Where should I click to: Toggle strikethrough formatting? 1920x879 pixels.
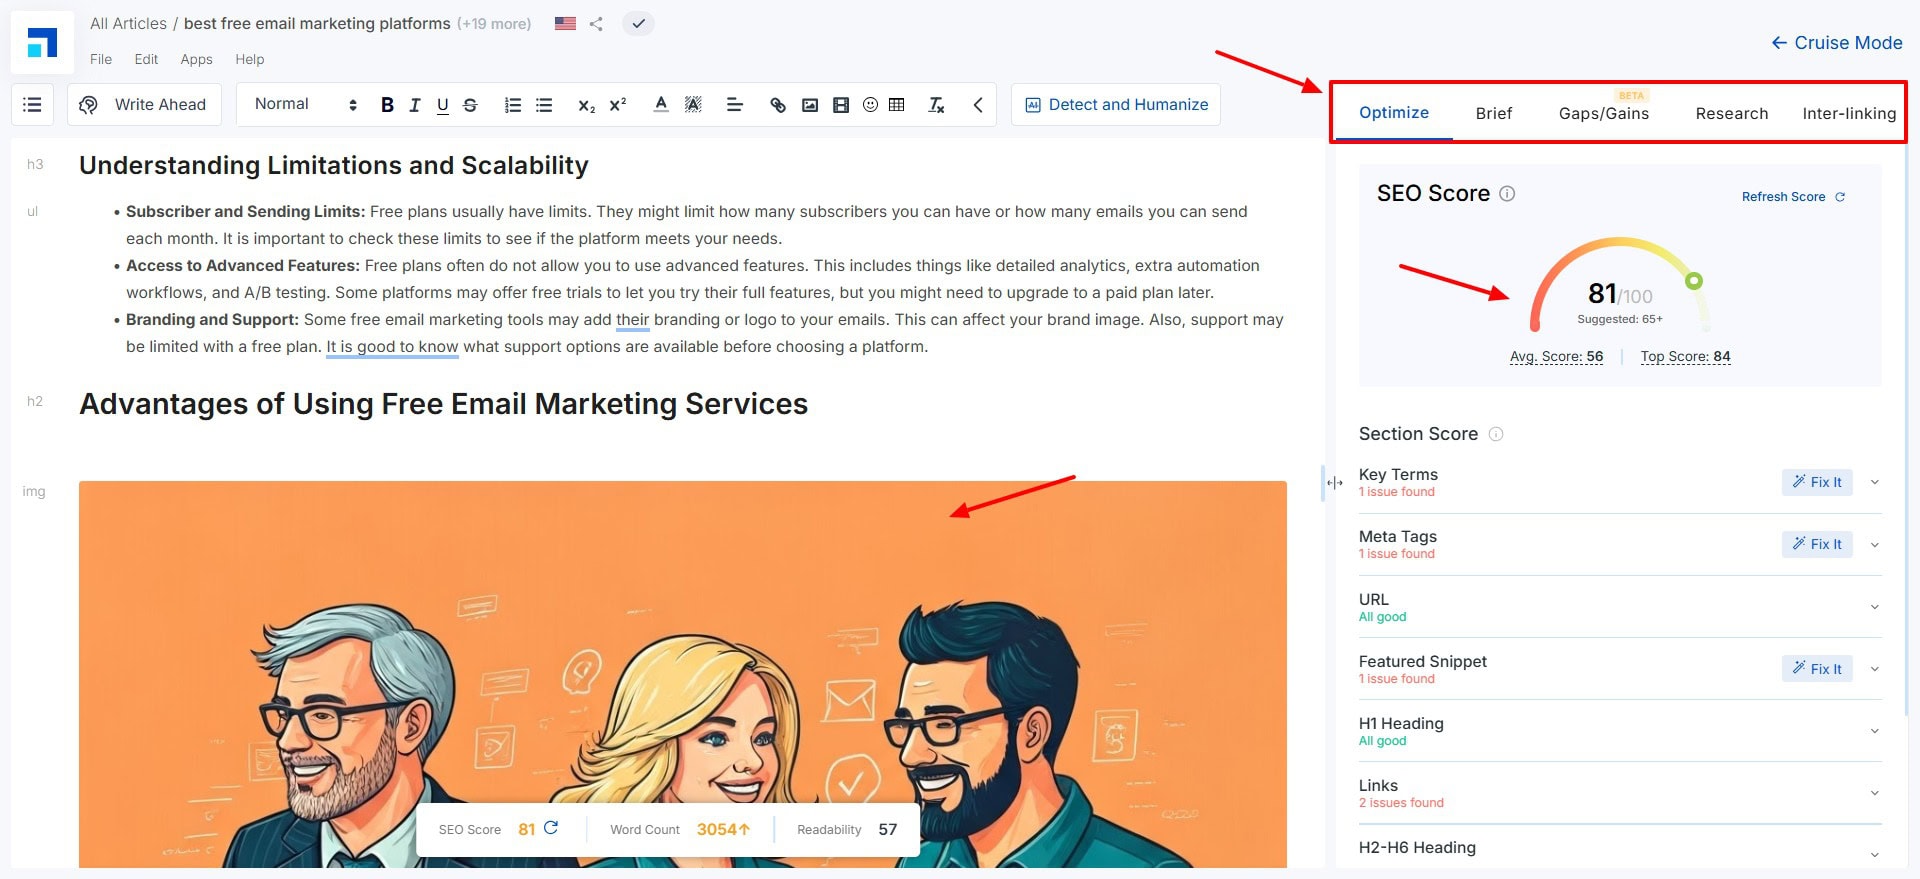[x=470, y=105]
